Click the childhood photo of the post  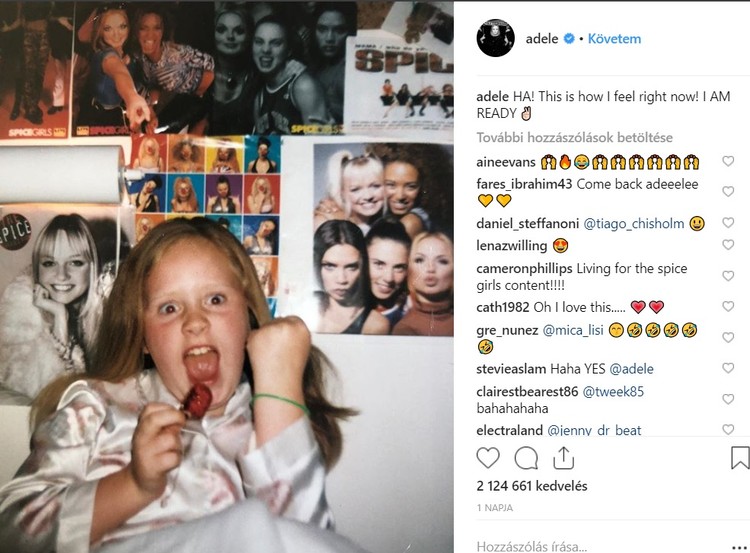pyautogui.click(x=227, y=277)
